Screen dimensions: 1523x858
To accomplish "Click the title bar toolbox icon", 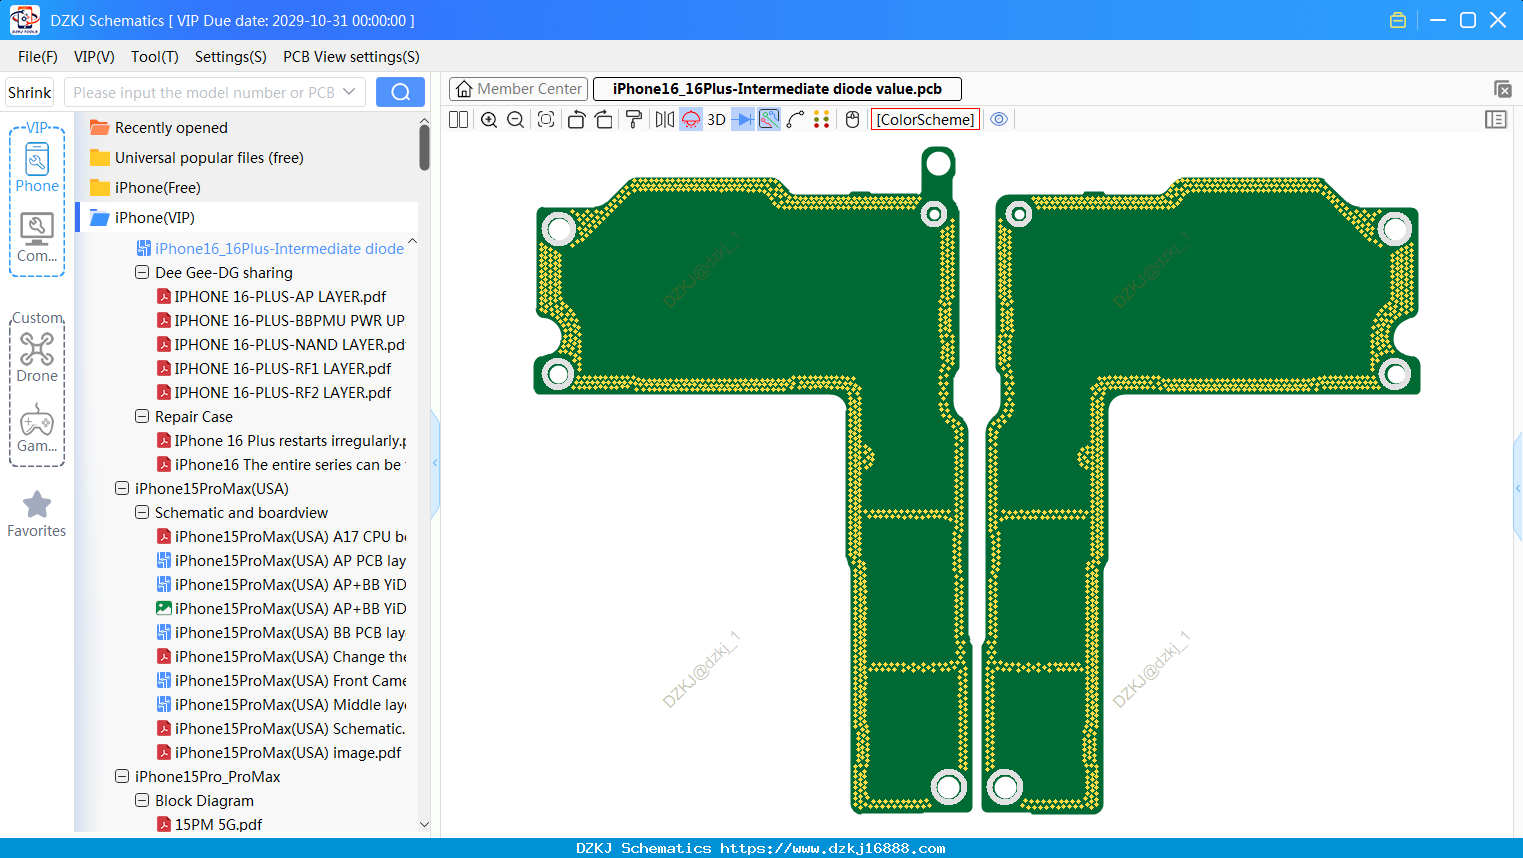I will tap(1398, 20).
